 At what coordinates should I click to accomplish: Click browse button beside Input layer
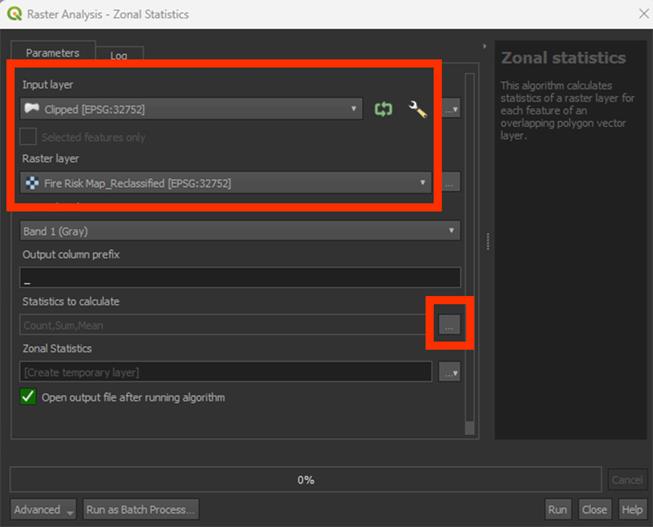[451, 109]
